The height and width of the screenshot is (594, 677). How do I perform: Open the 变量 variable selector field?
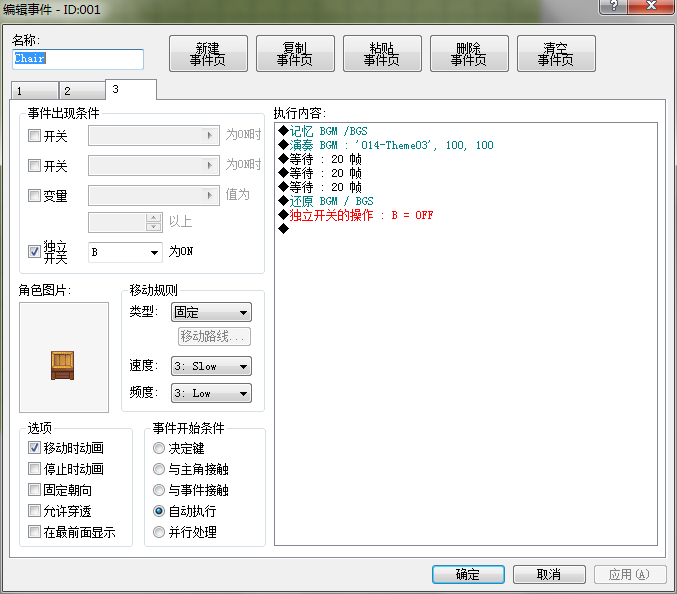(x=154, y=195)
